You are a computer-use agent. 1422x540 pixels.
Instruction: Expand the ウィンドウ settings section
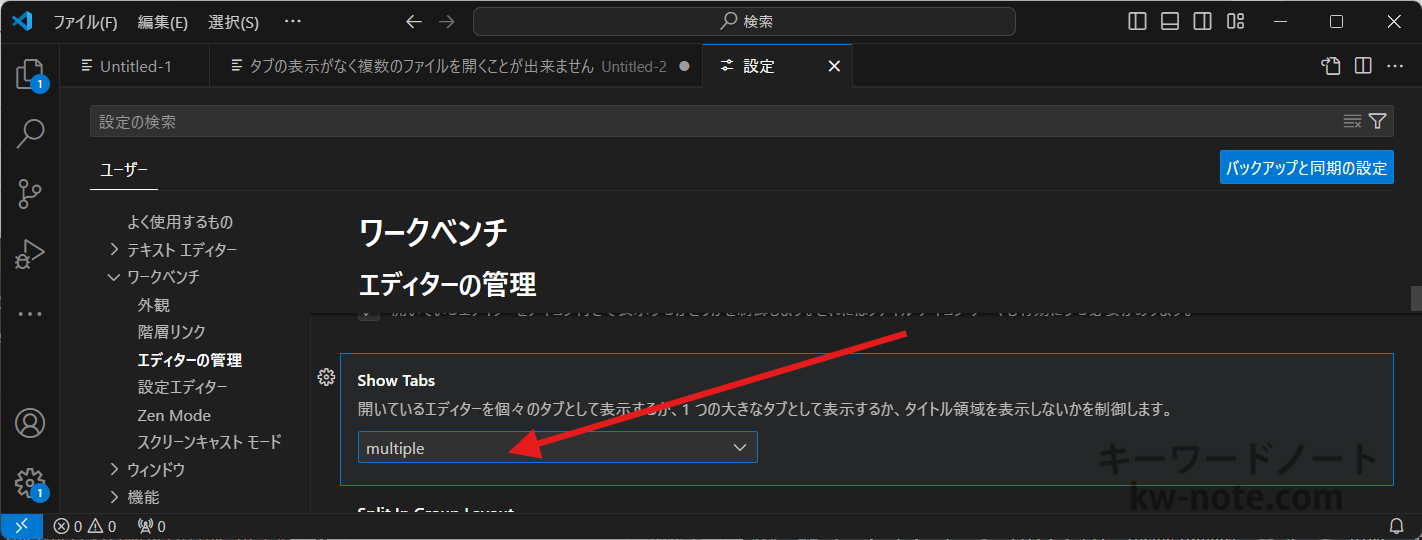pyautogui.click(x=114, y=469)
